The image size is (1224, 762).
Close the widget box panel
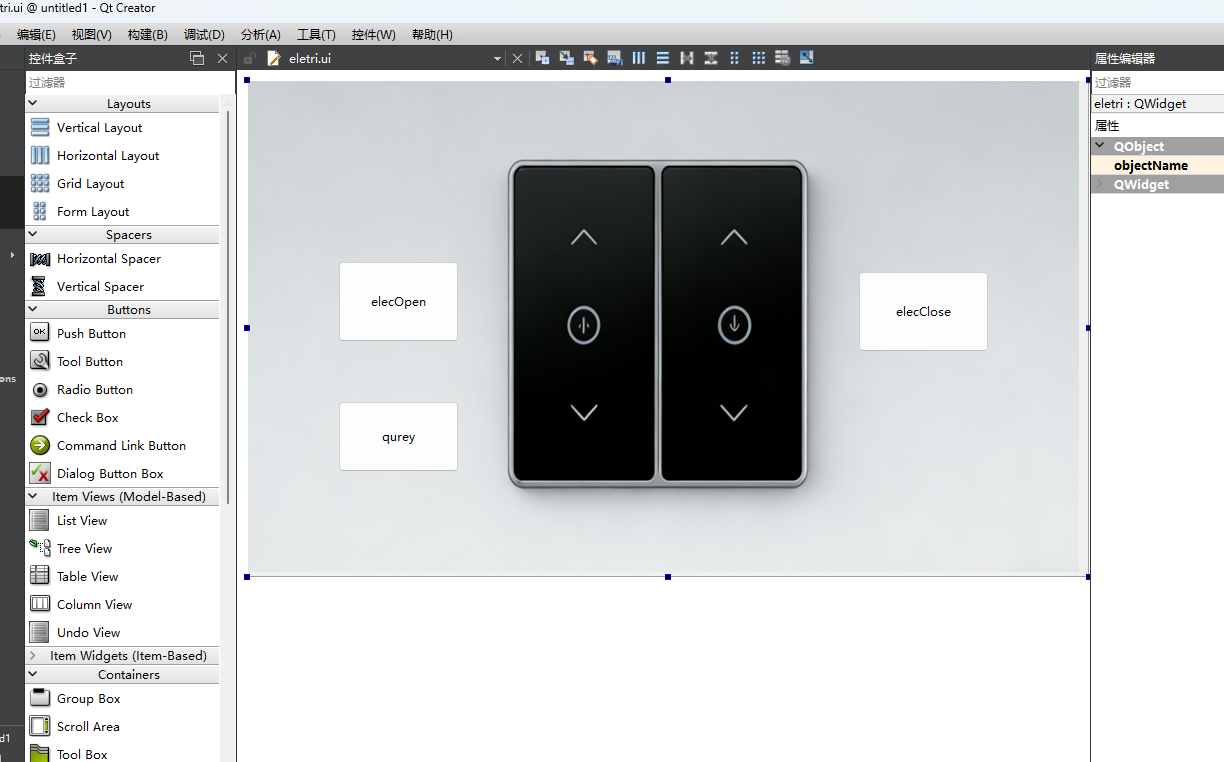[x=222, y=59]
